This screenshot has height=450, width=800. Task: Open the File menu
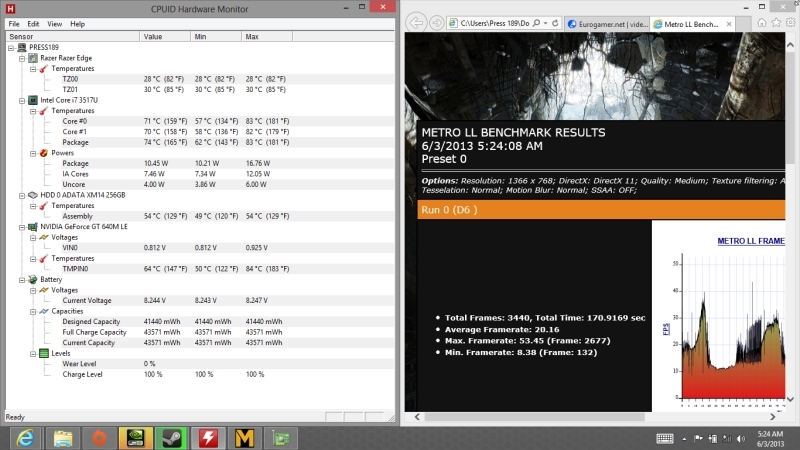pyautogui.click(x=14, y=24)
